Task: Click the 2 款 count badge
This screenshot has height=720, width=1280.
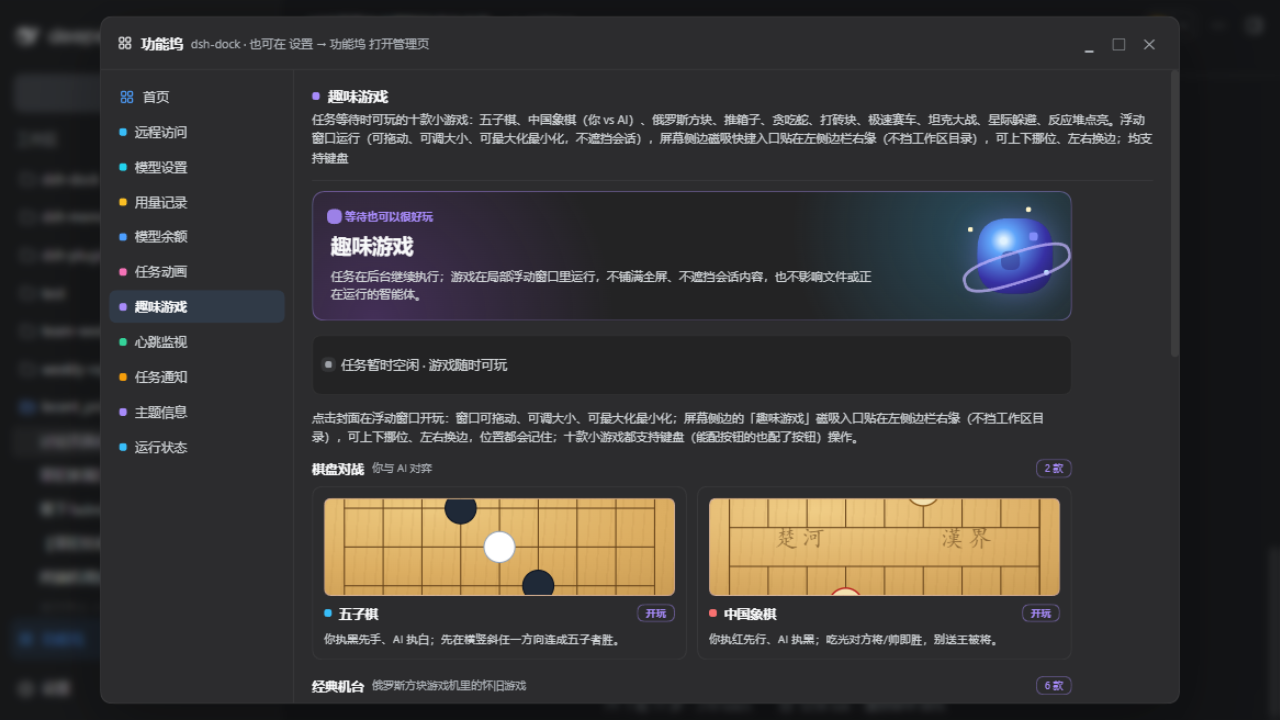Action: point(1054,468)
